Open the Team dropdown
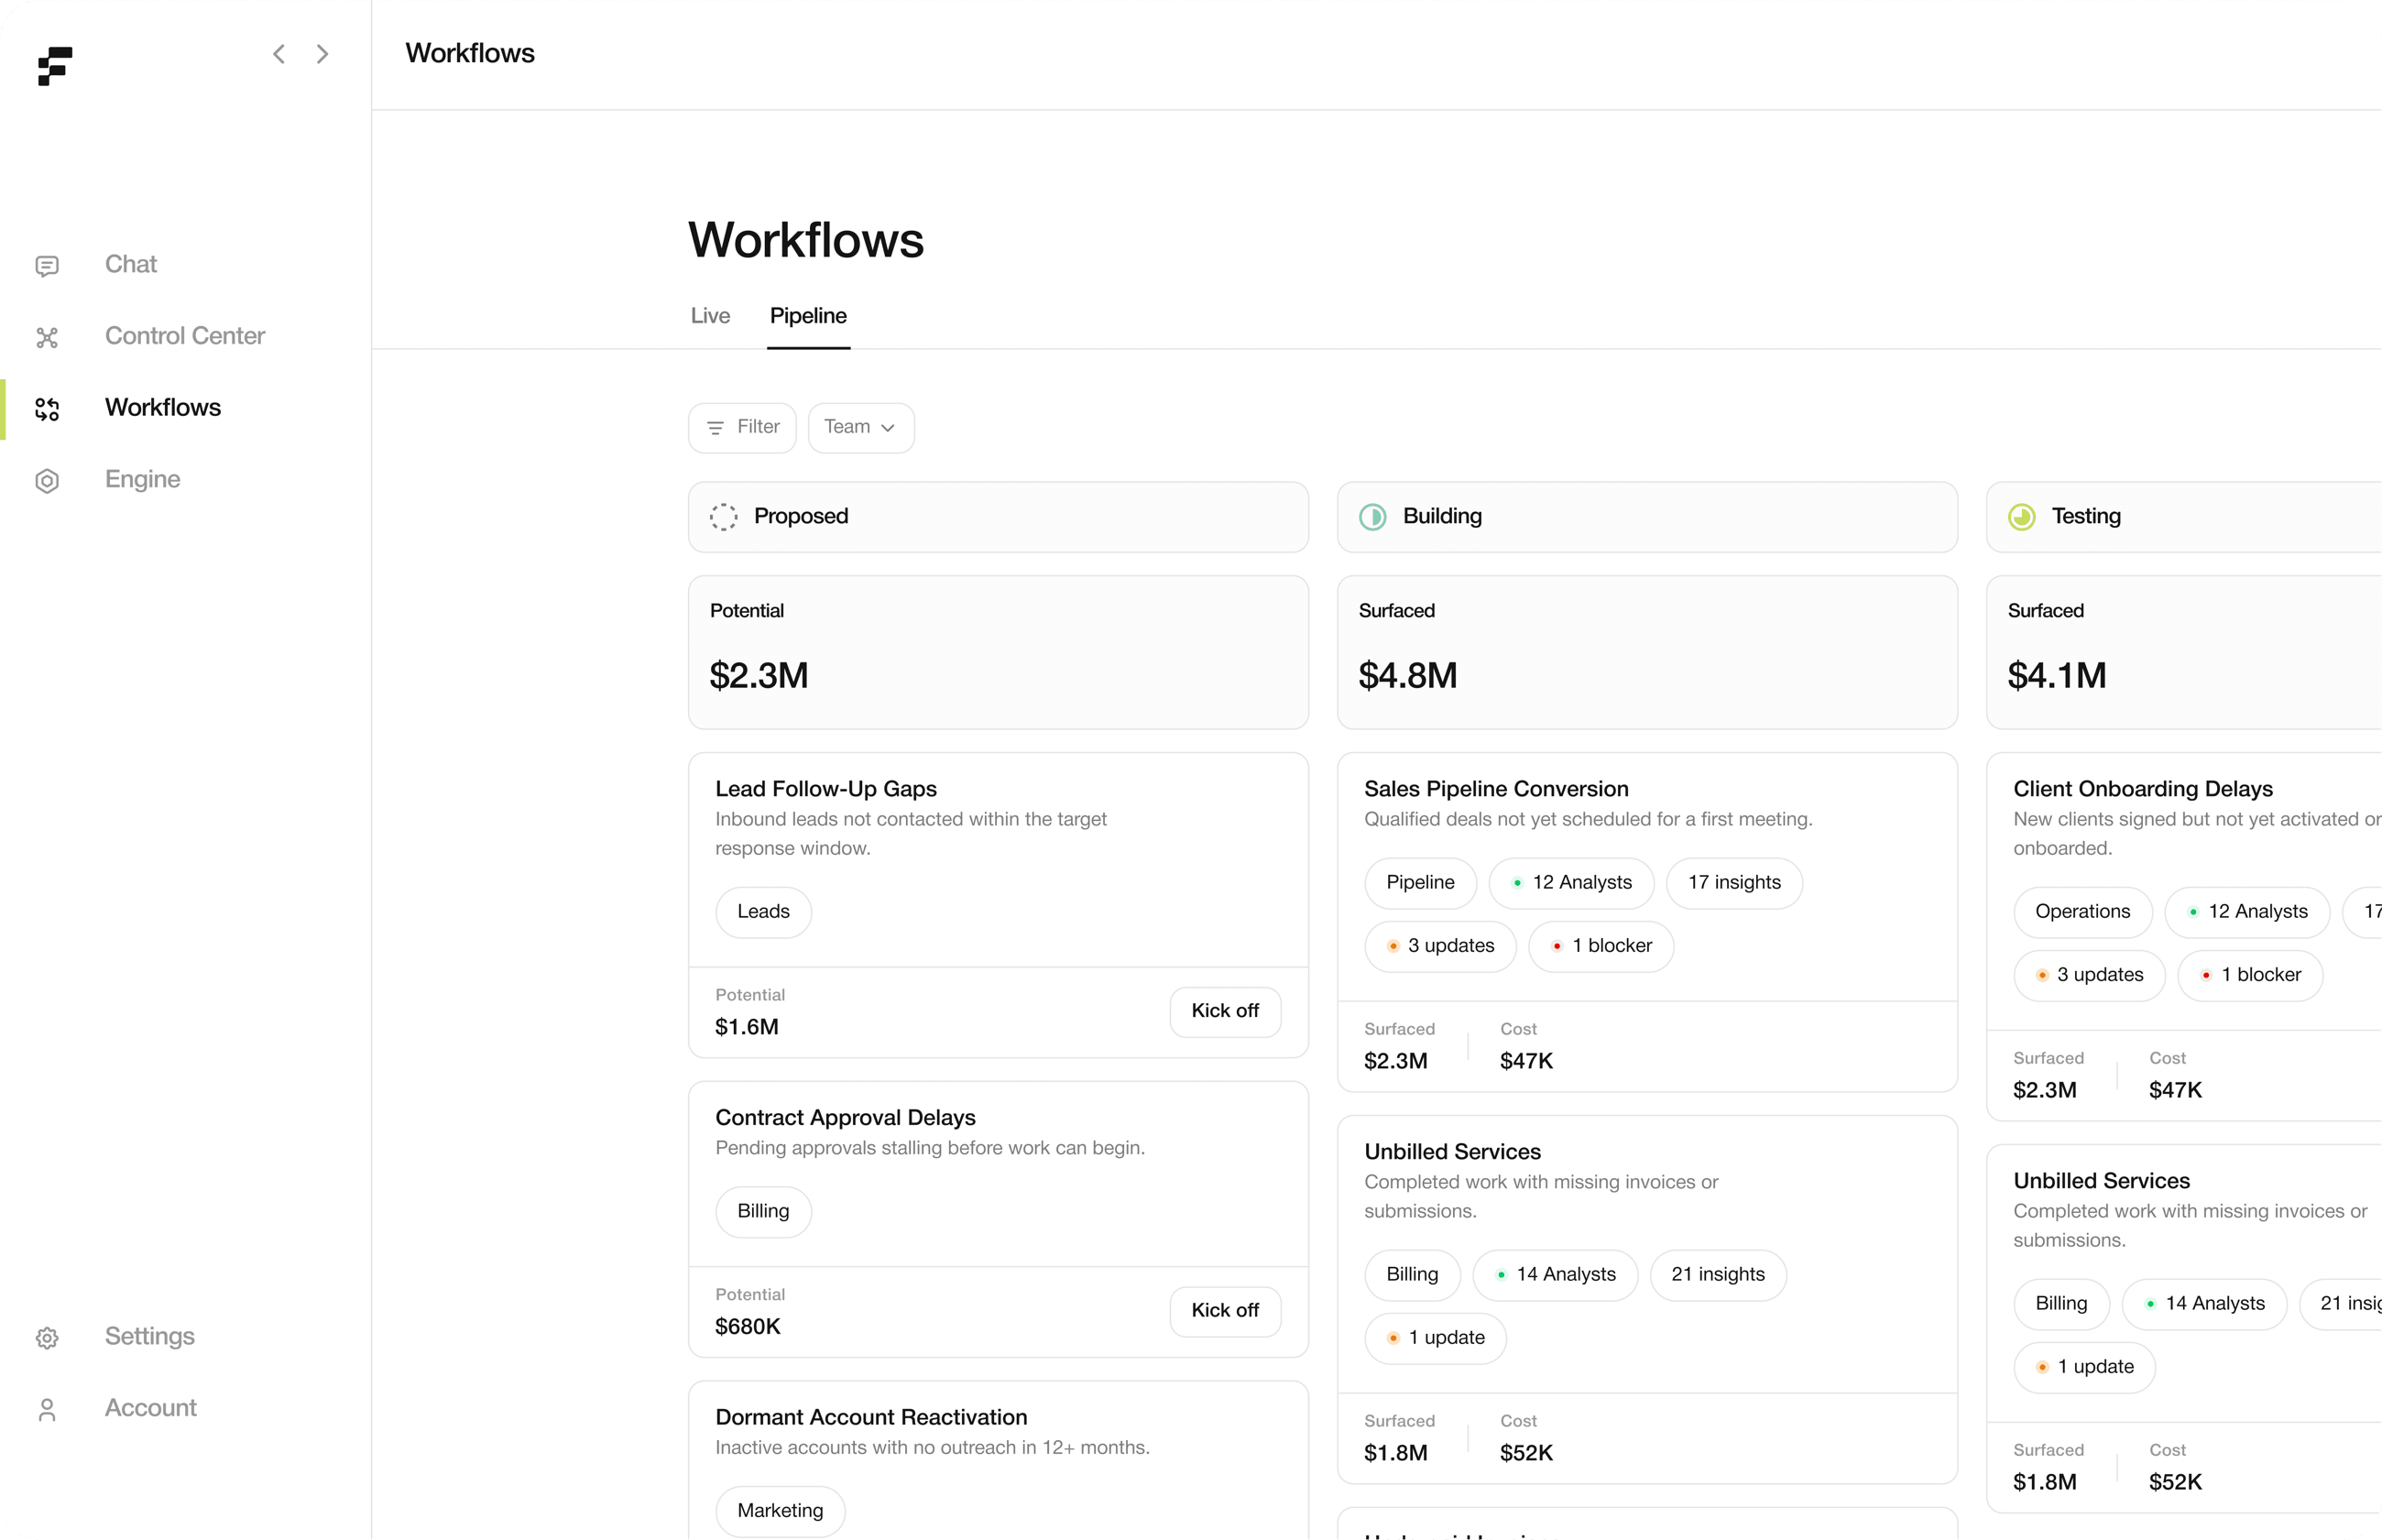 (861, 428)
